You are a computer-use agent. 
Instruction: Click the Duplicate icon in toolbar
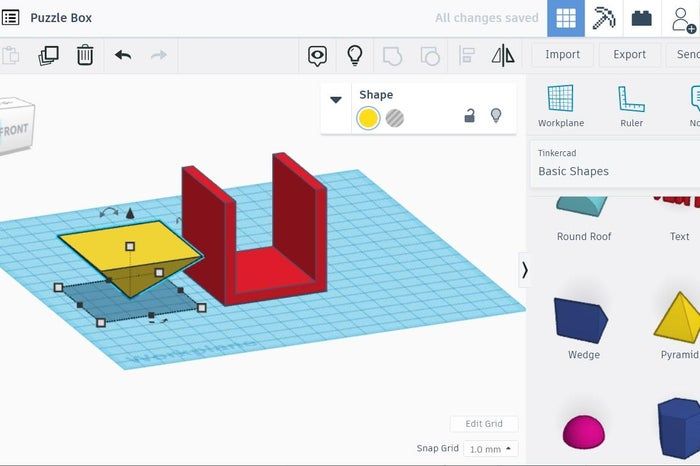point(48,55)
